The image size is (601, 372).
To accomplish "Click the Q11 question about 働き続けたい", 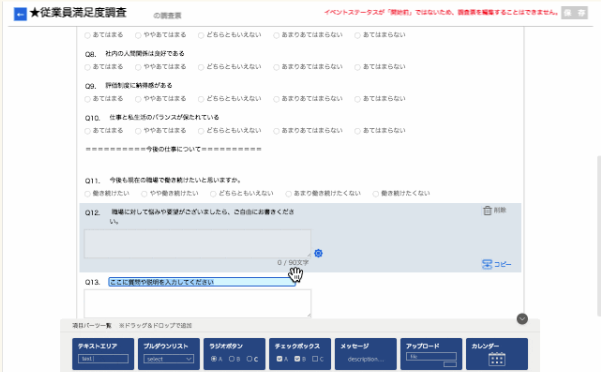I will tap(175, 180).
